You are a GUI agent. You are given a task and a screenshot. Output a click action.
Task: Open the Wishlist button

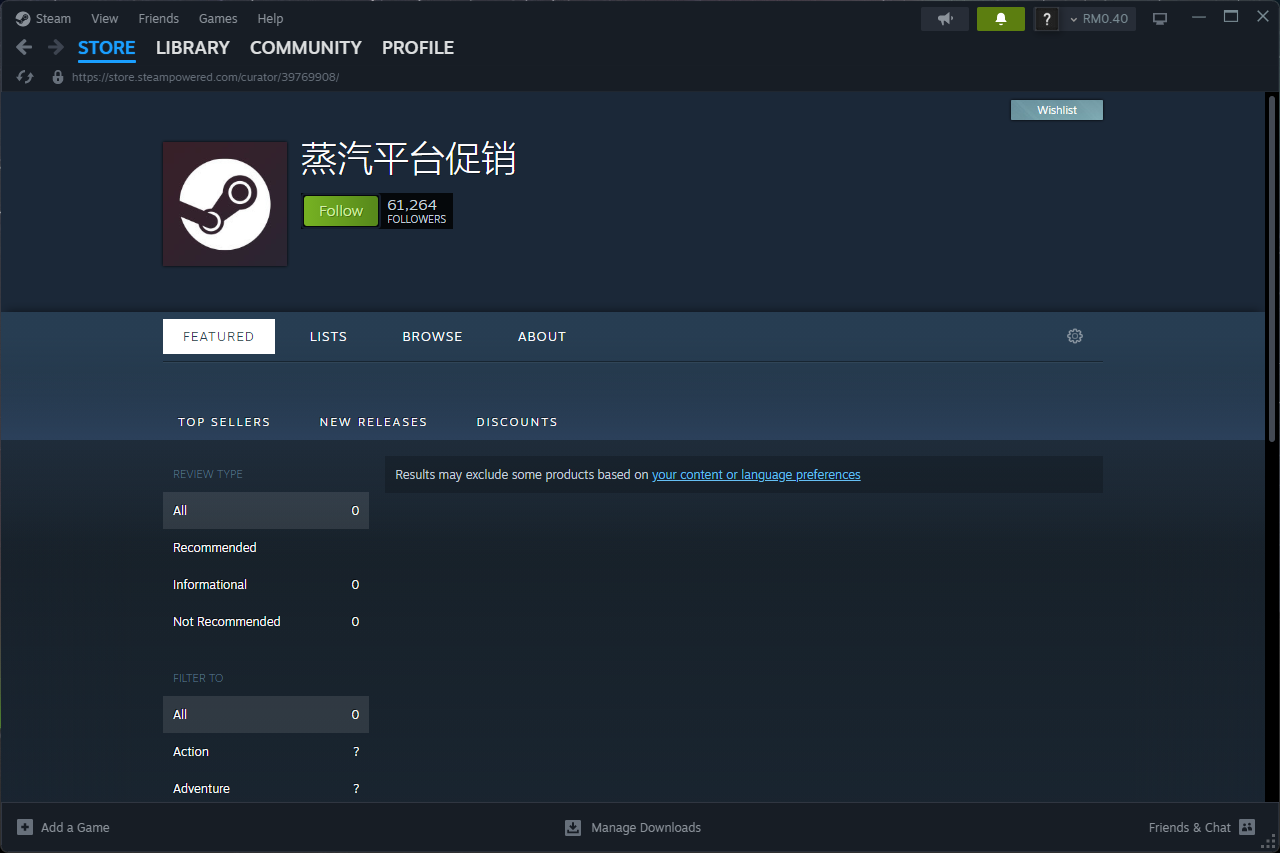[1057, 110]
